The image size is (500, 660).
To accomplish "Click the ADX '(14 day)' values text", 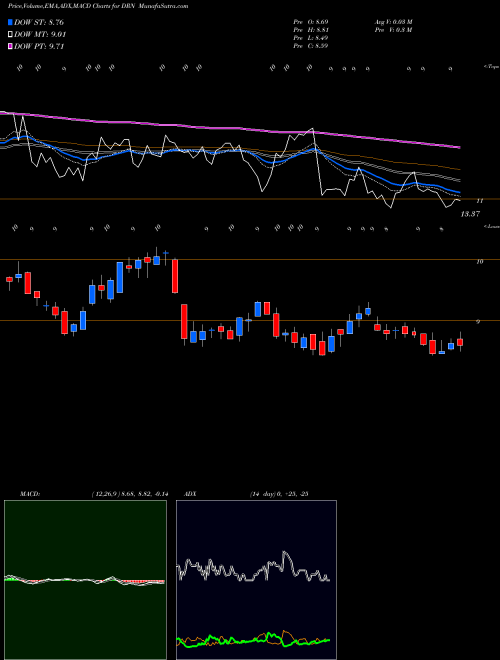I will 280,494.
